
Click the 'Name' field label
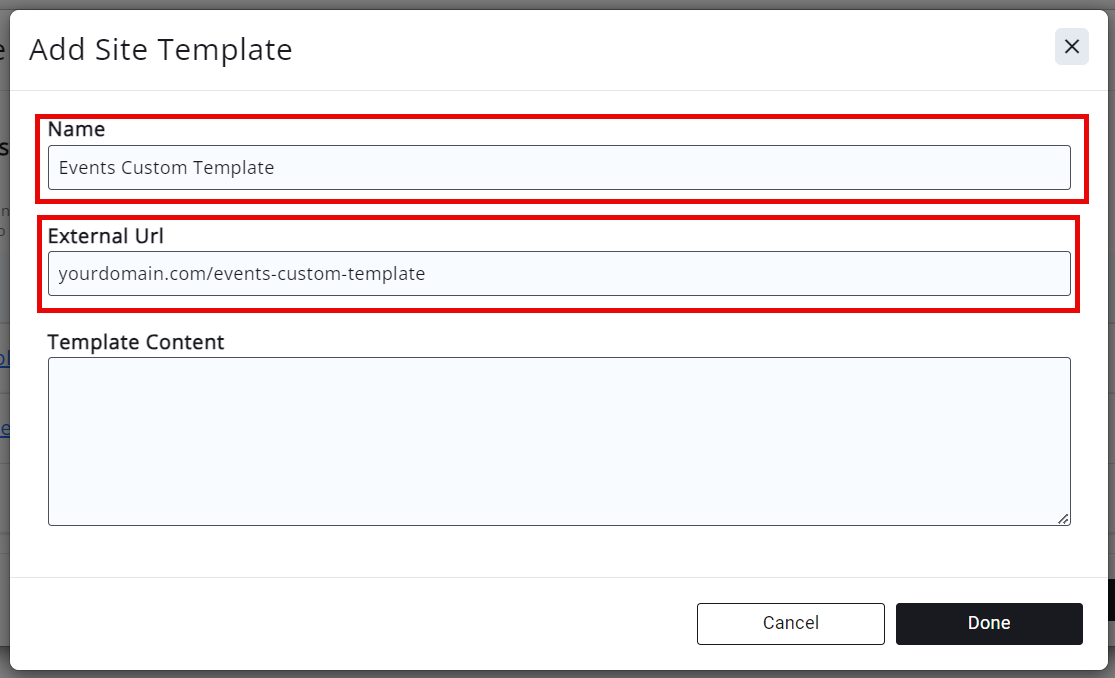tap(76, 129)
